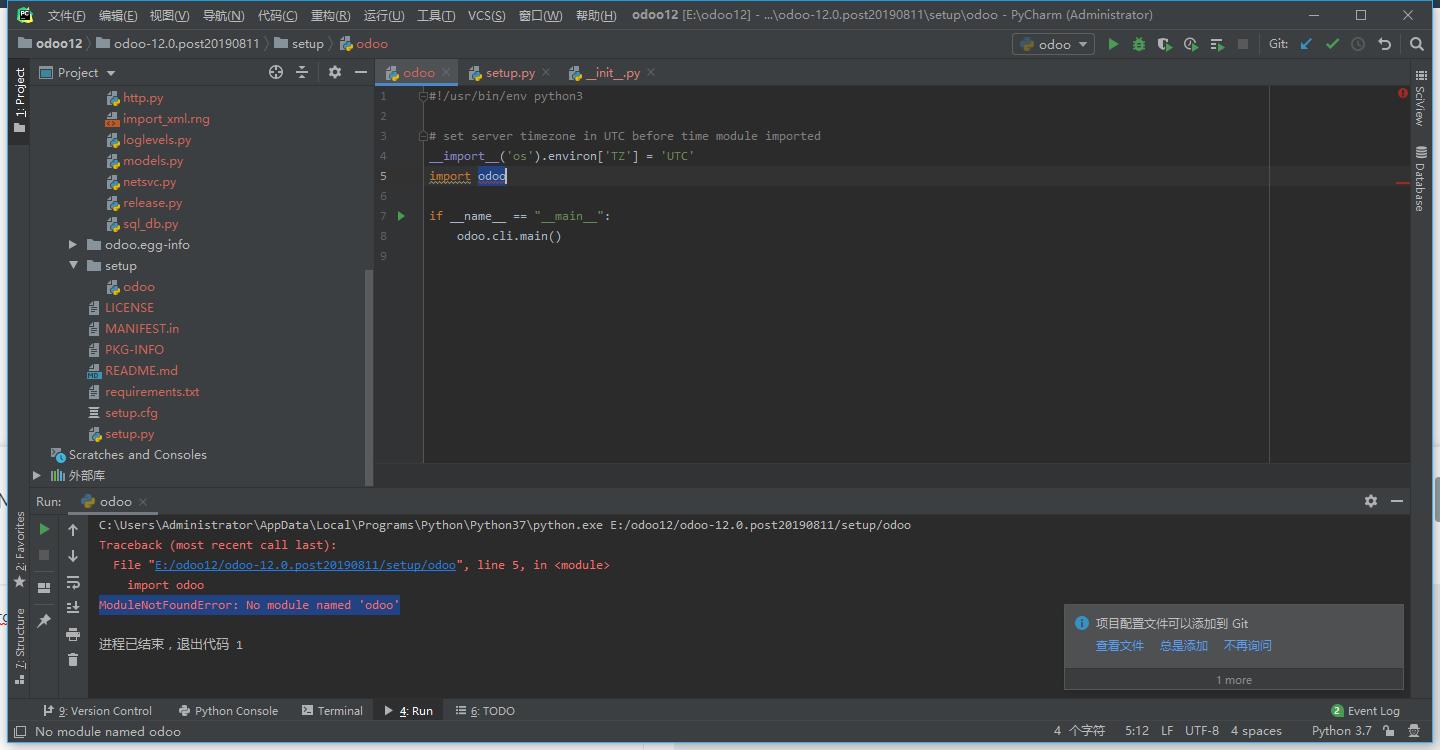Print the Run console output

[x=73, y=634]
